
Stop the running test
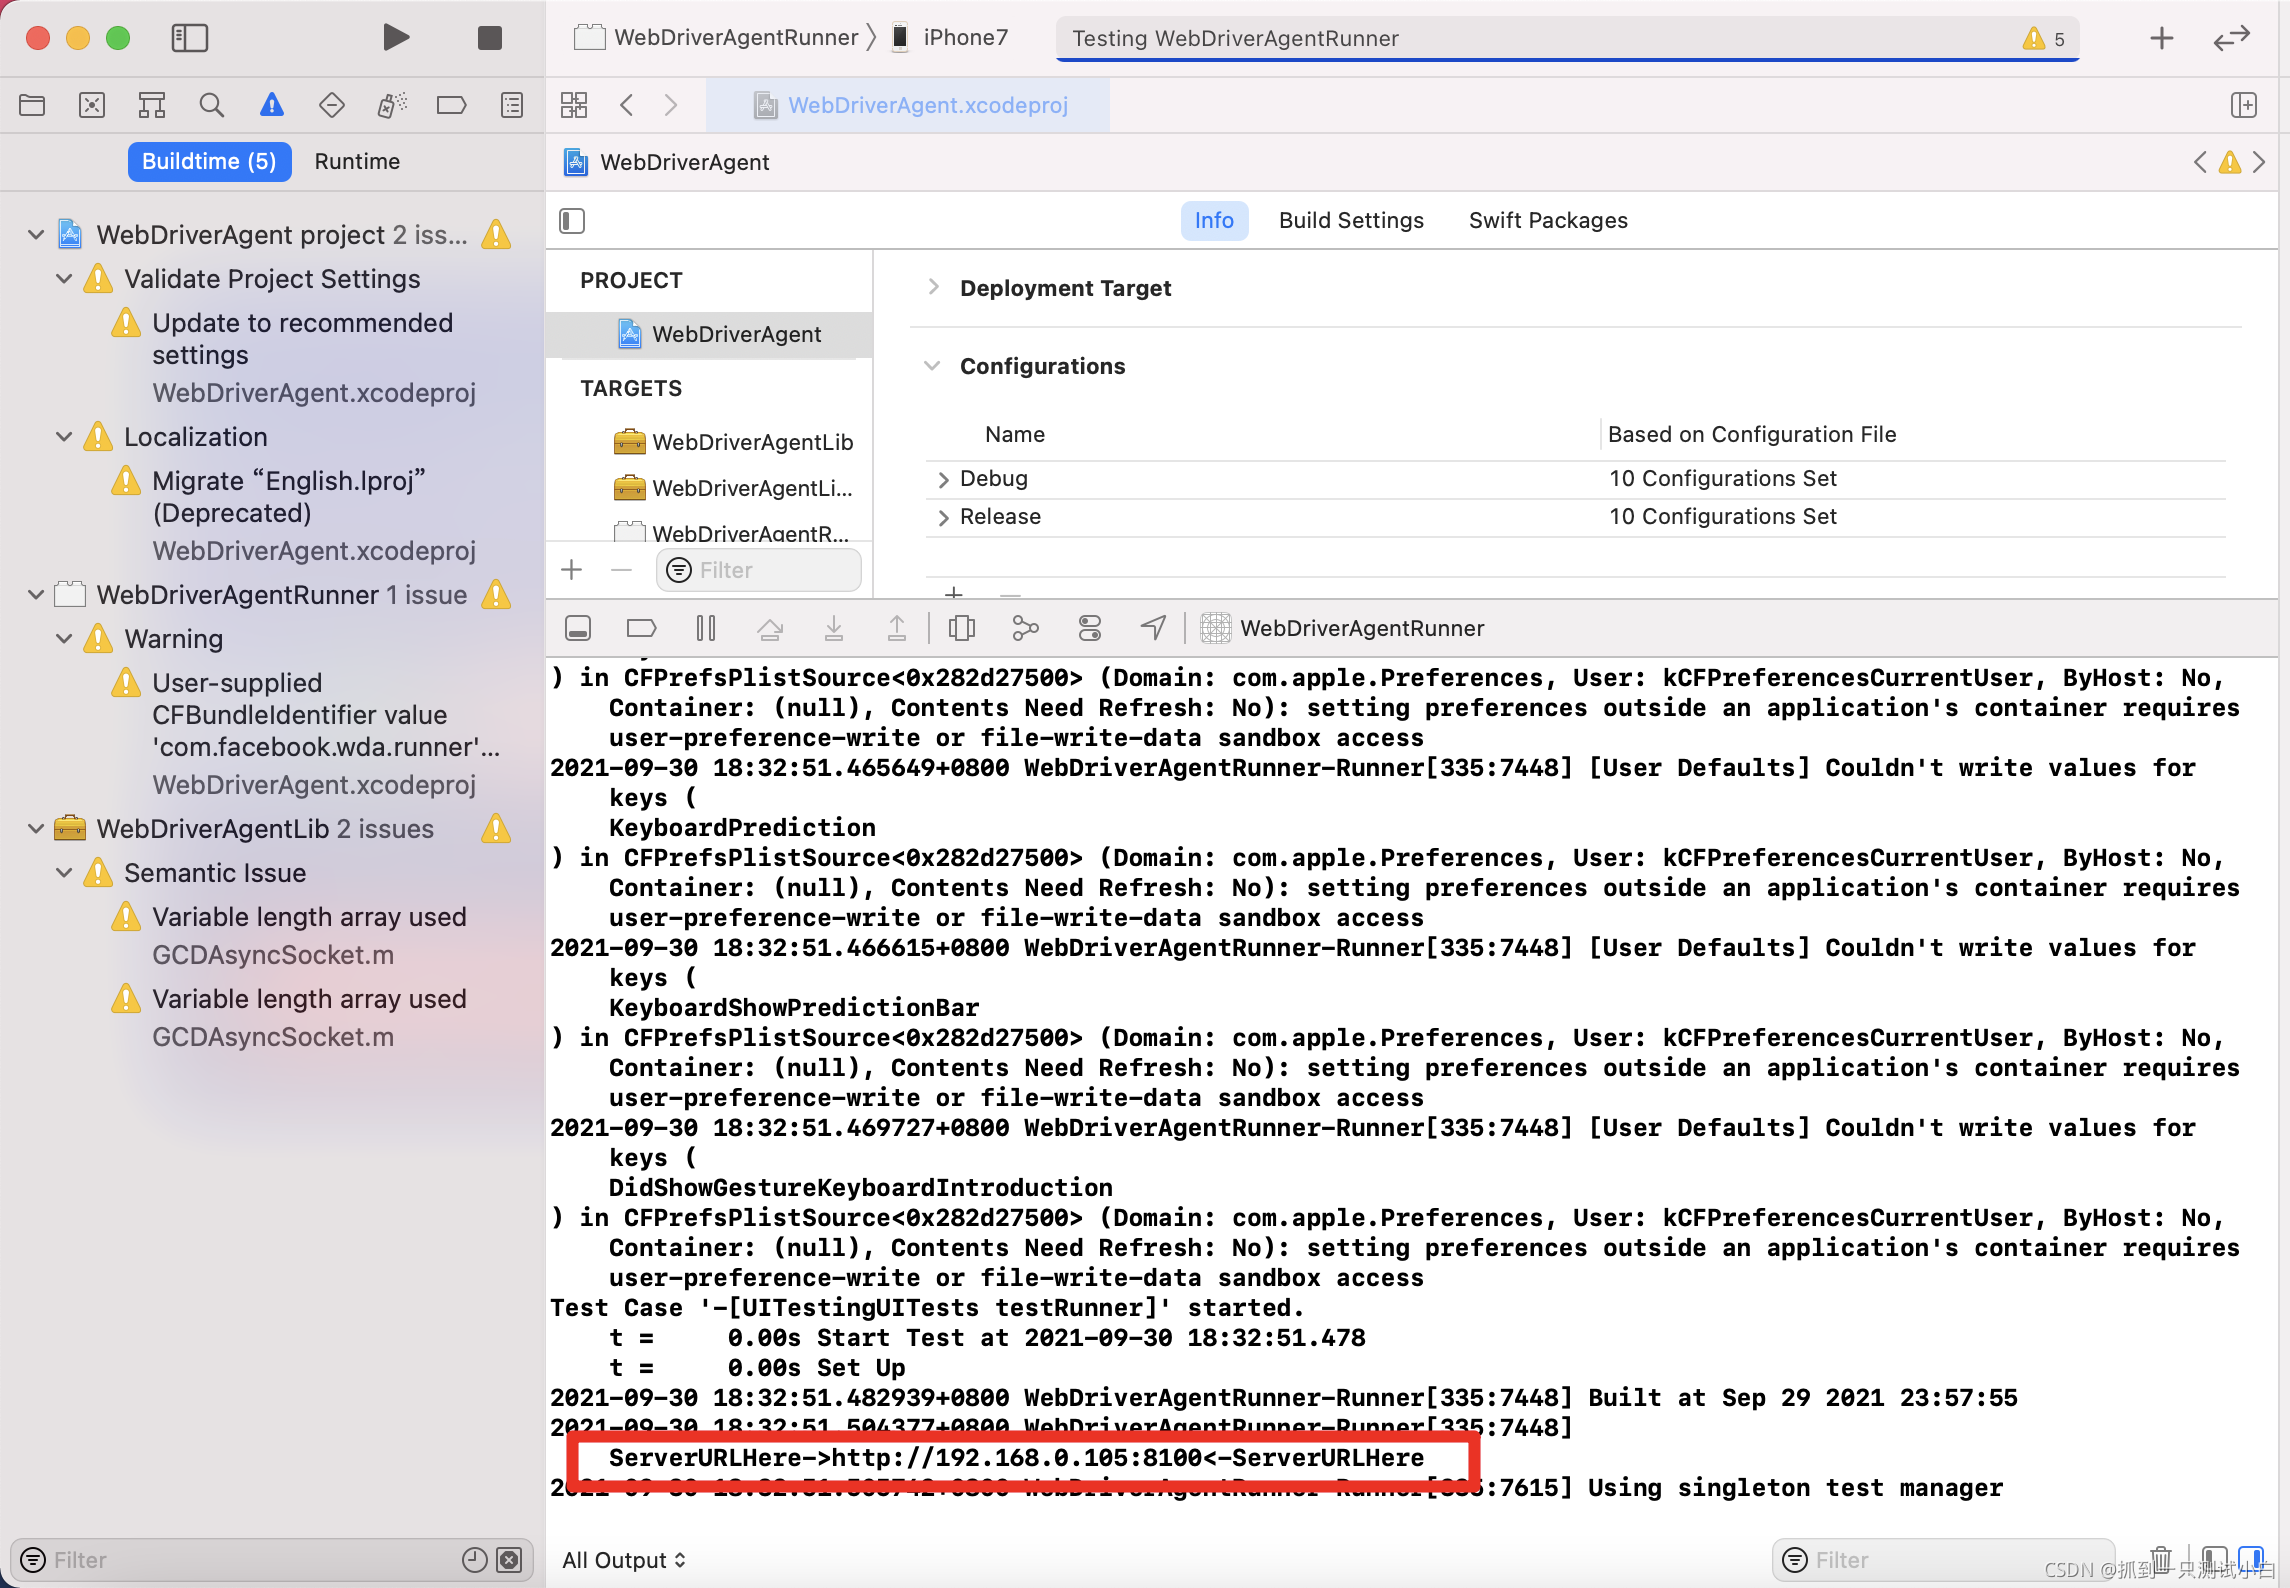[489, 38]
